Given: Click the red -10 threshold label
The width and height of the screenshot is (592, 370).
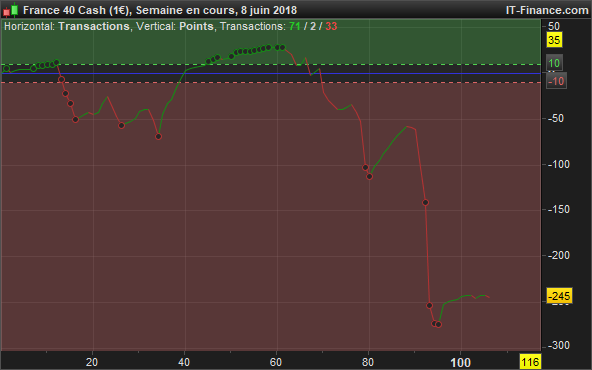Looking at the screenshot, I should pos(556,81).
